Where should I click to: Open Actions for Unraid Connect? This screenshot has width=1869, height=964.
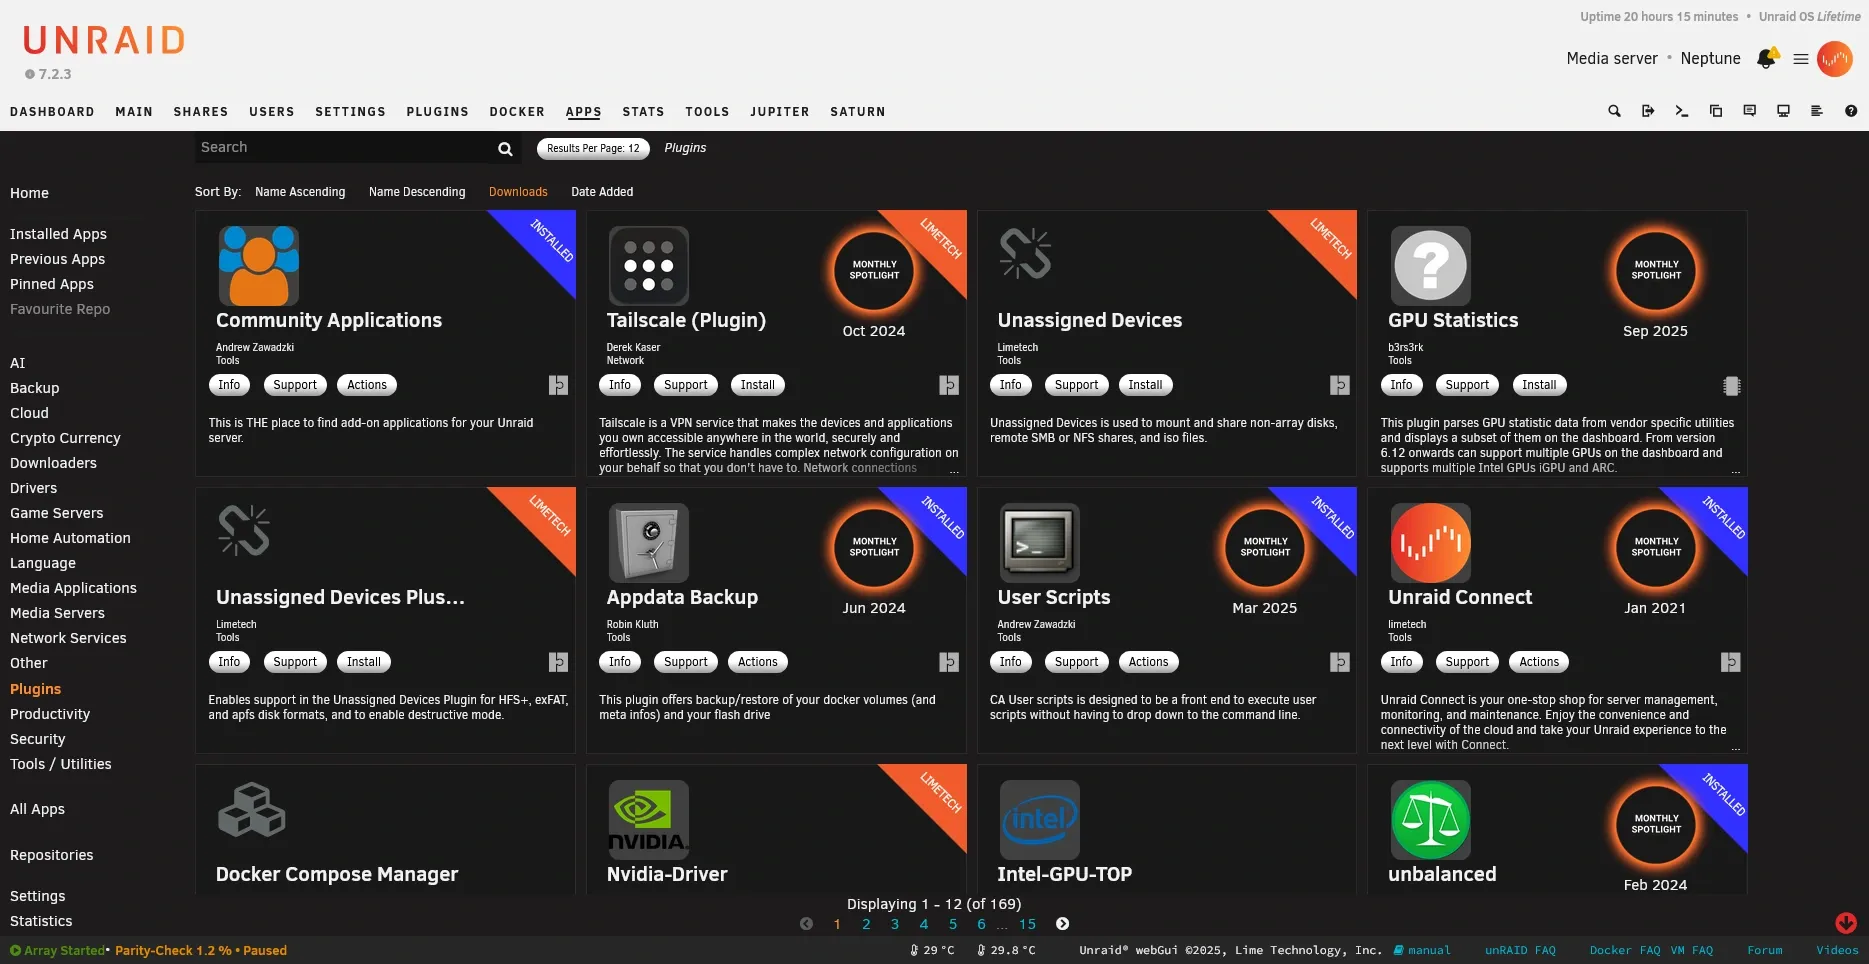(1539, 662)
